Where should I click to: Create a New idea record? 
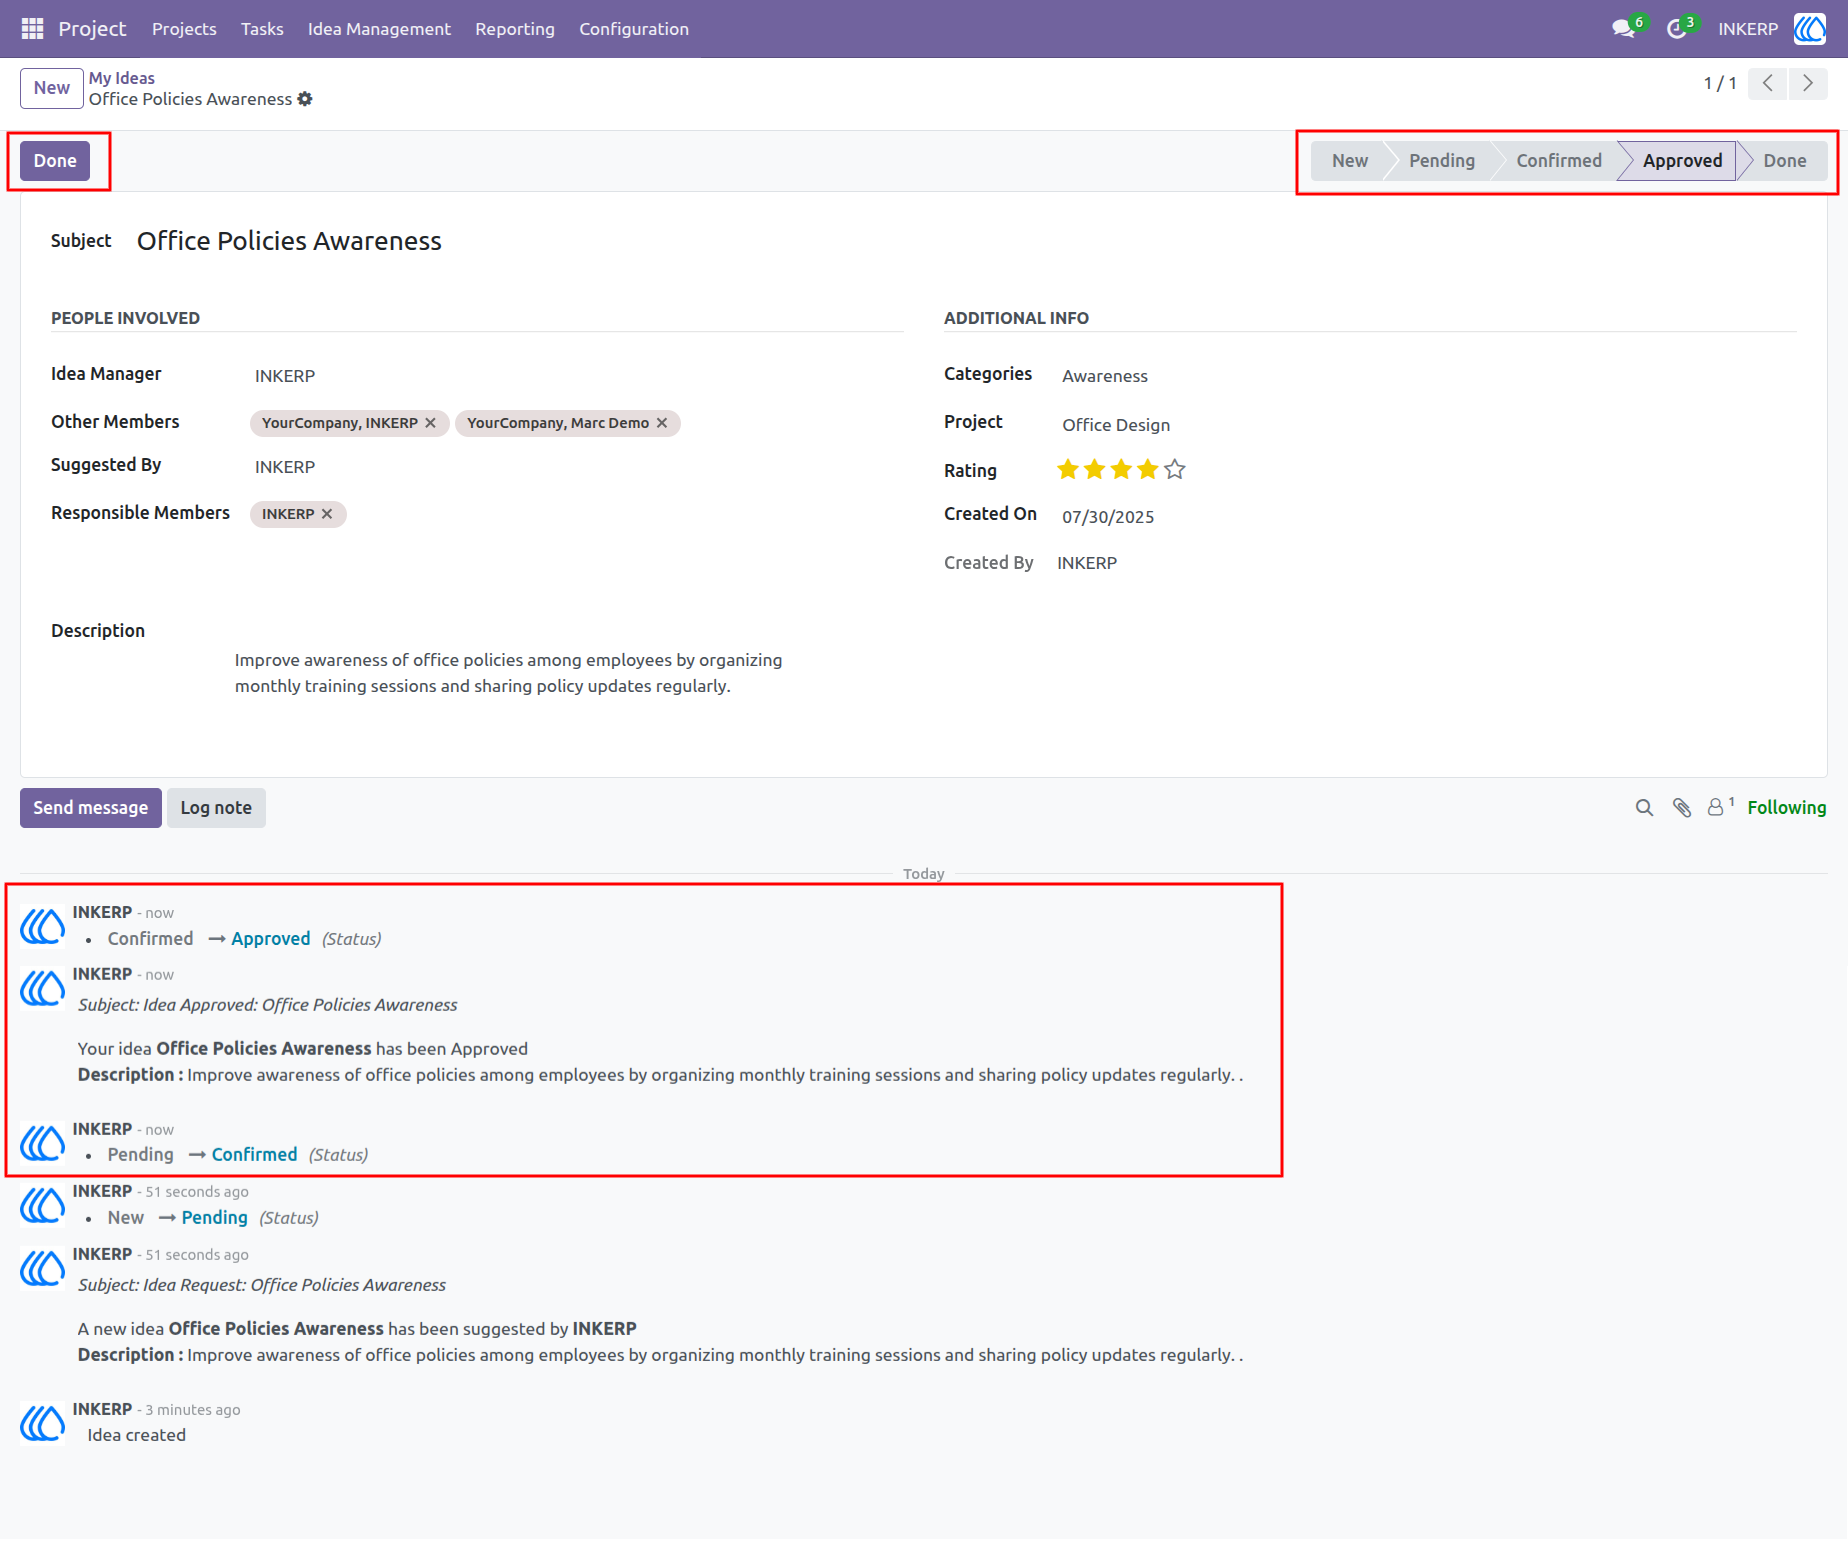[52, 88]
